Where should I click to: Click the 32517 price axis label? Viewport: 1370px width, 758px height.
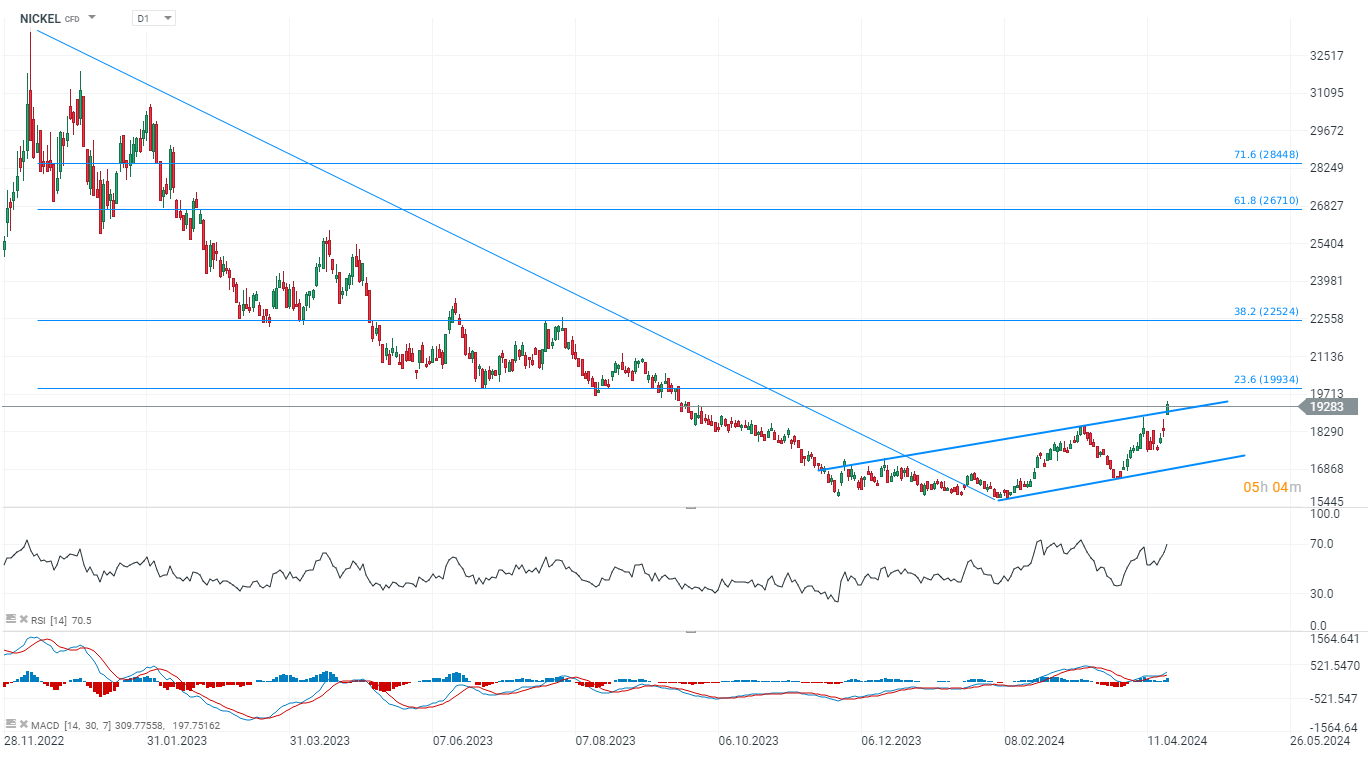1327,55
